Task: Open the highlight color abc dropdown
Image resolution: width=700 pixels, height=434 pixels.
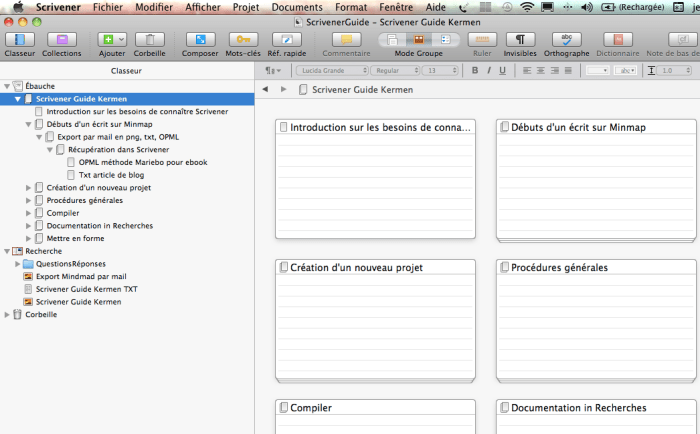Action: point(625,71)
